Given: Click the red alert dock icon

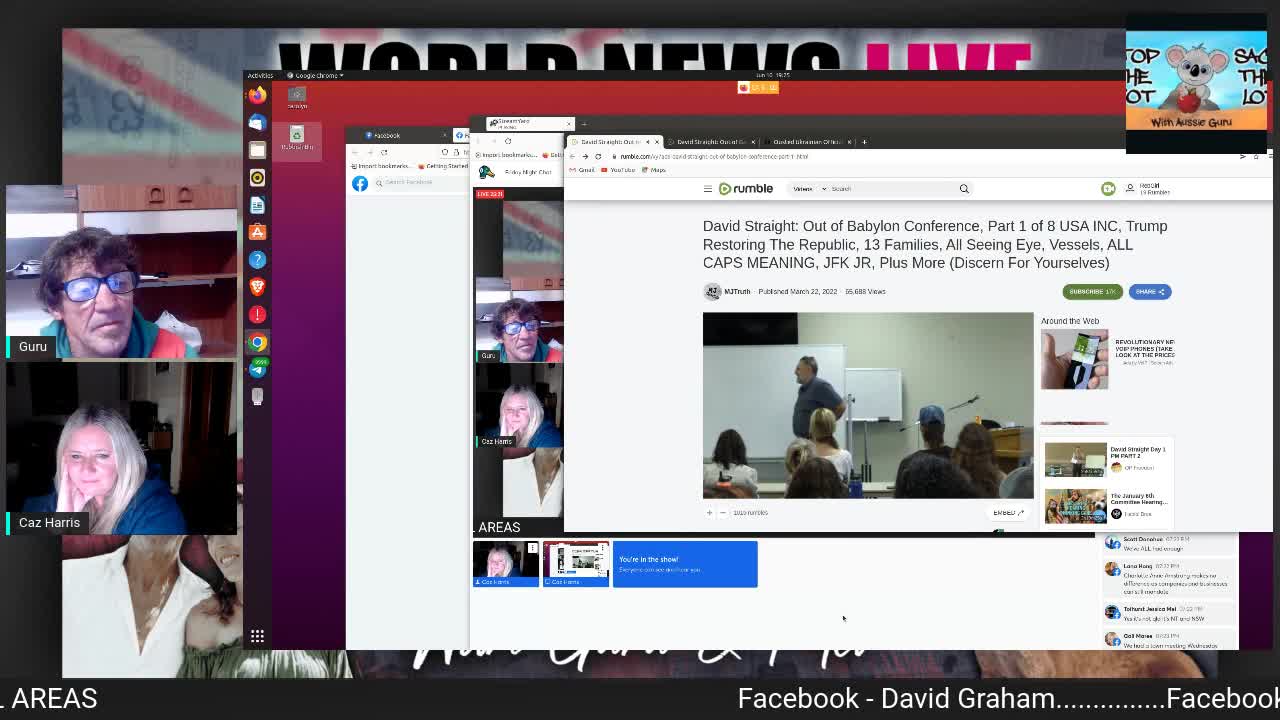Looking at the screenshot, I should [x=257, y=314].
